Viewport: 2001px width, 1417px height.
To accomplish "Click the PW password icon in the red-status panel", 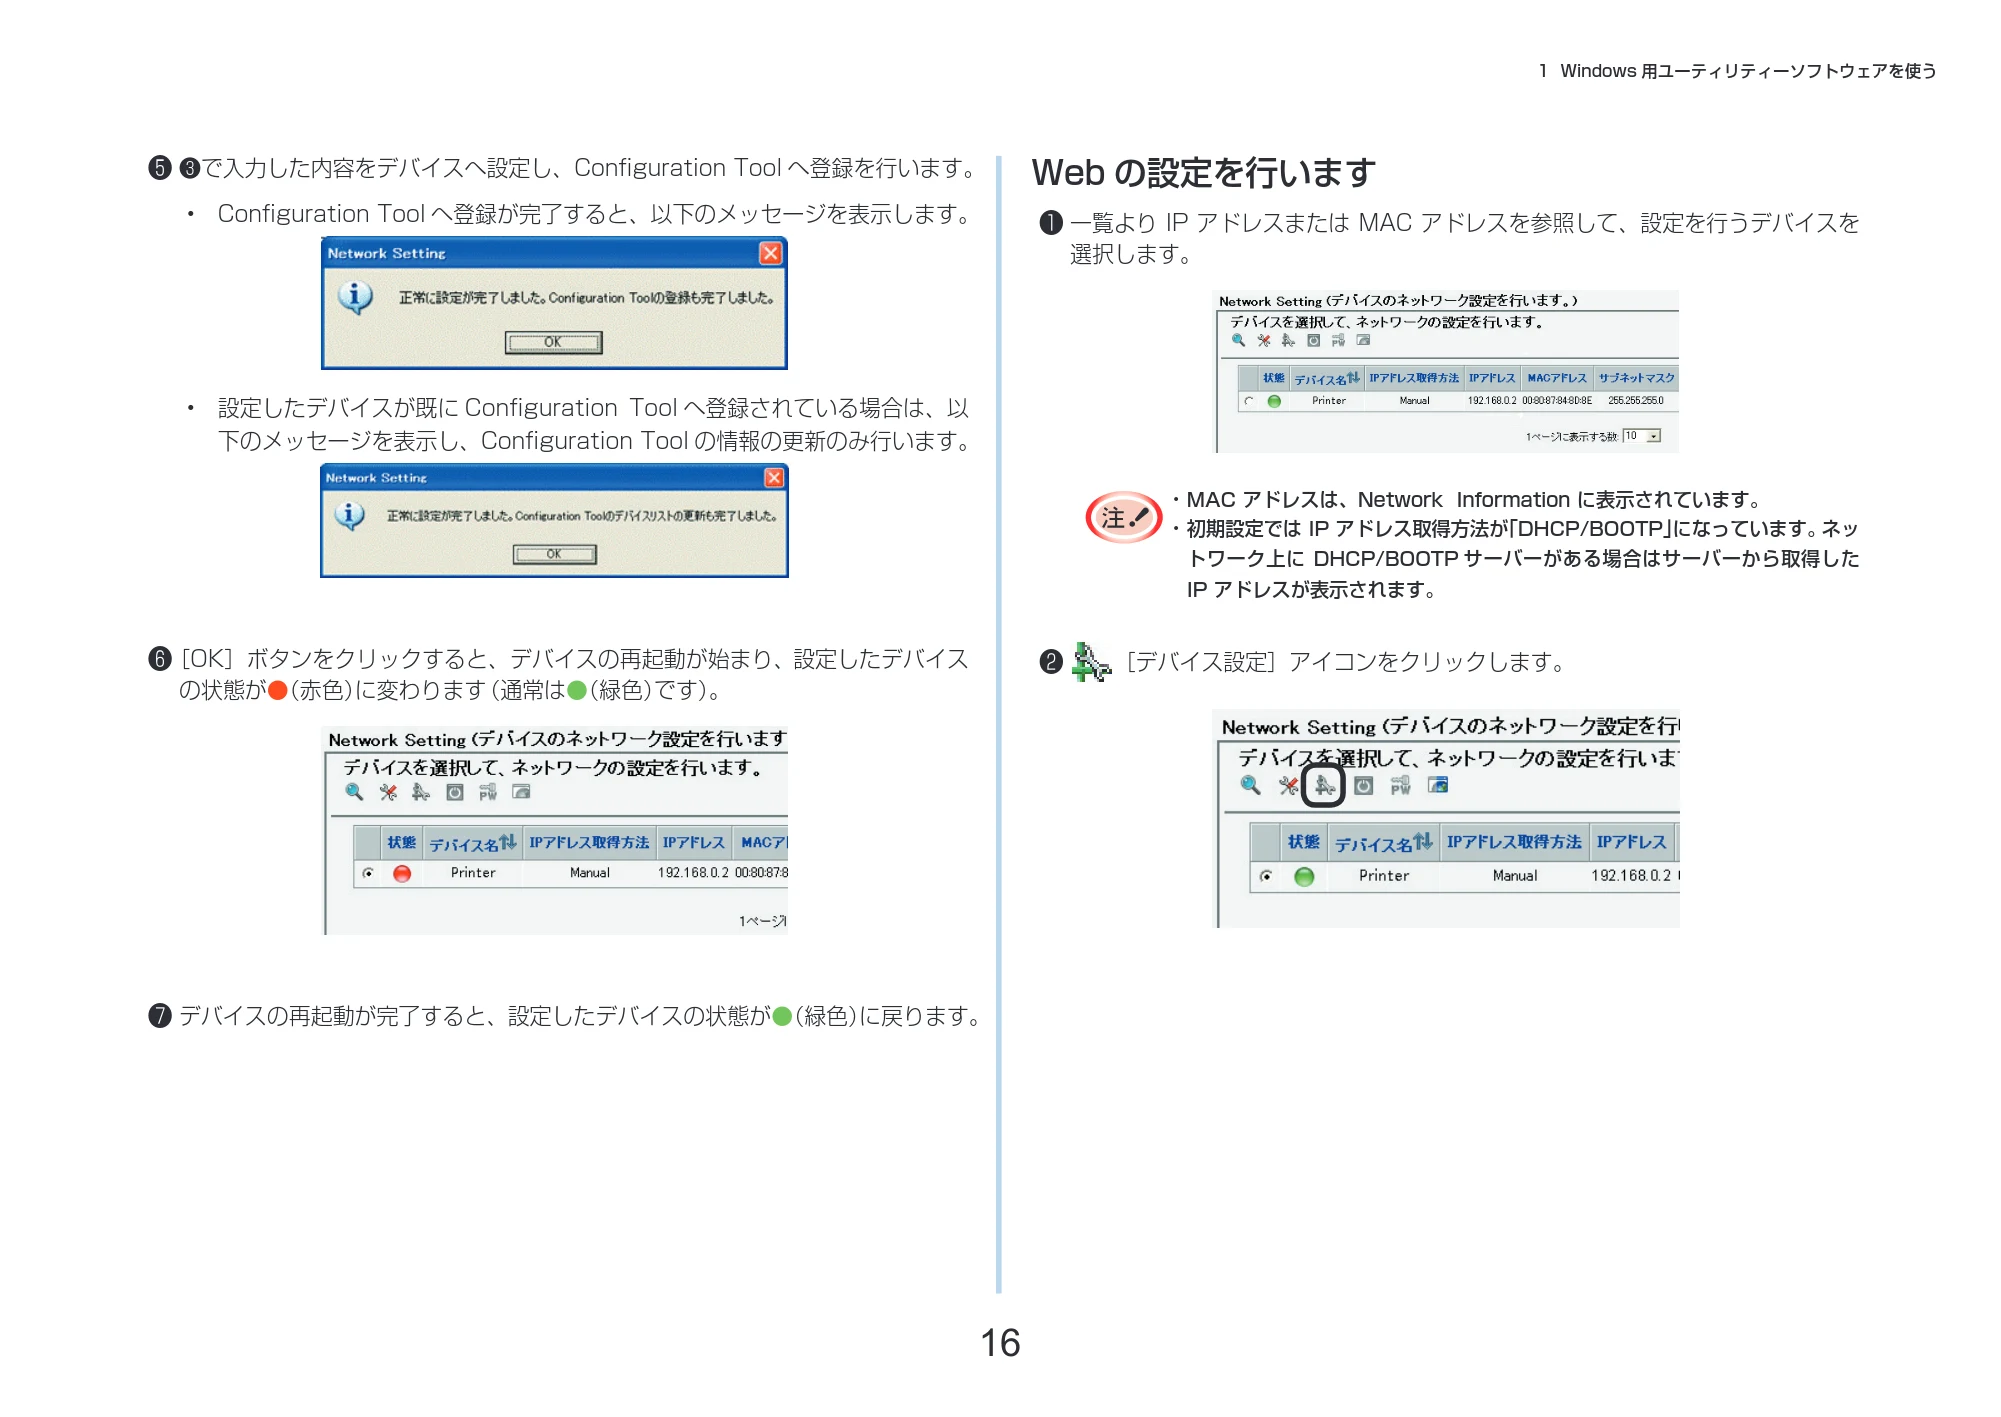I will click(x=488, y=792).
